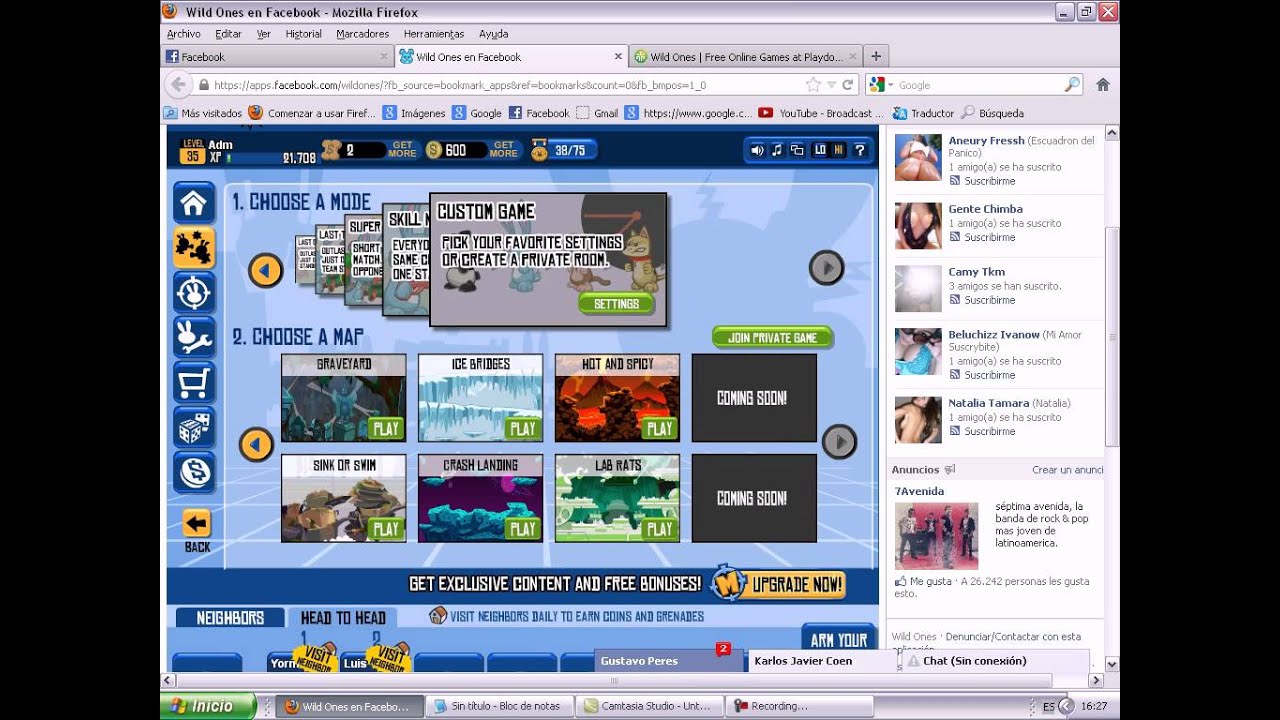Subscribe to Gente Chimba via Suscribirme
The height and width of the screenshot is (720, 1280).
click(989, 237)
